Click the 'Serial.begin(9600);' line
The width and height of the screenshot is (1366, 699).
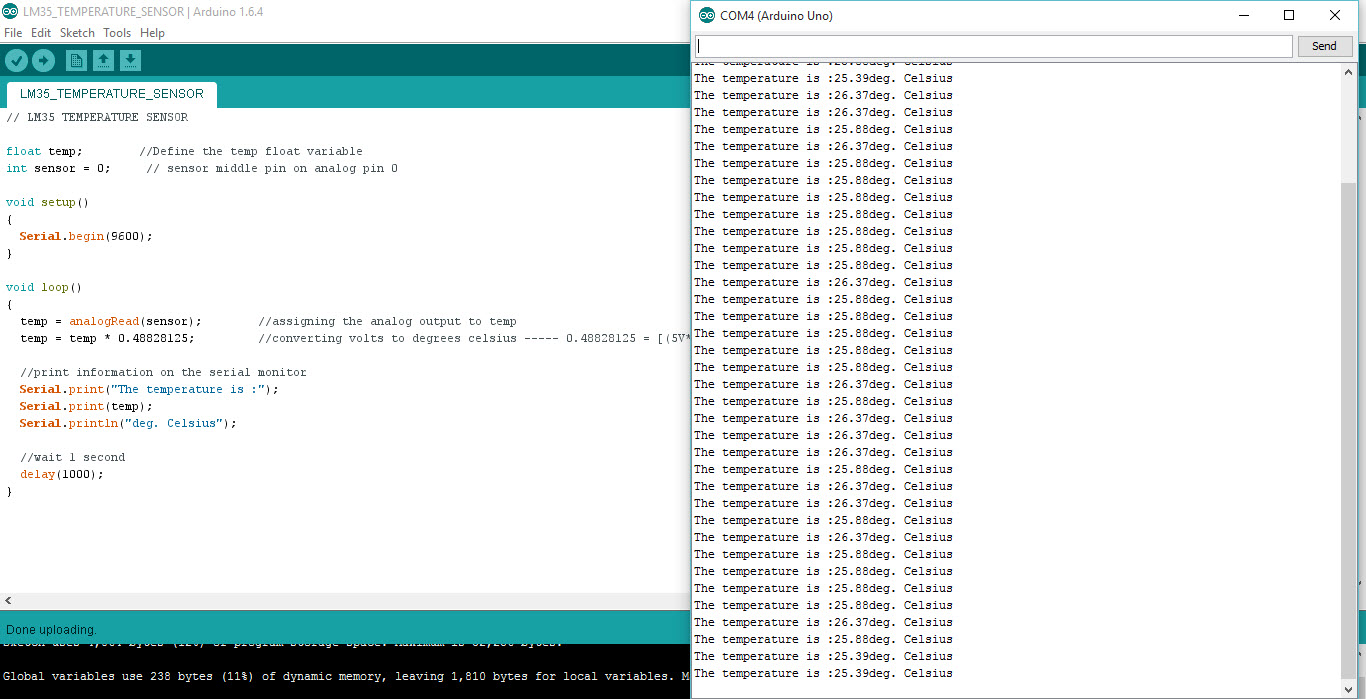pyautogui.click(x=86, y=236)
